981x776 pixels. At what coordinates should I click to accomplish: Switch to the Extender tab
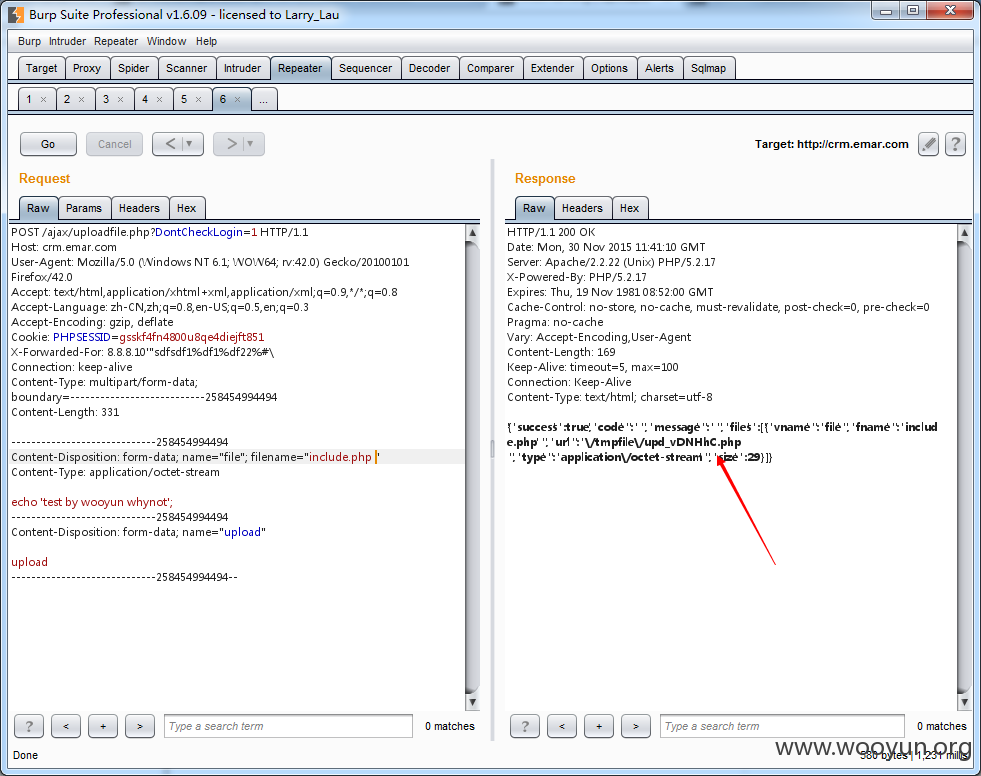[x=552, y=68]
